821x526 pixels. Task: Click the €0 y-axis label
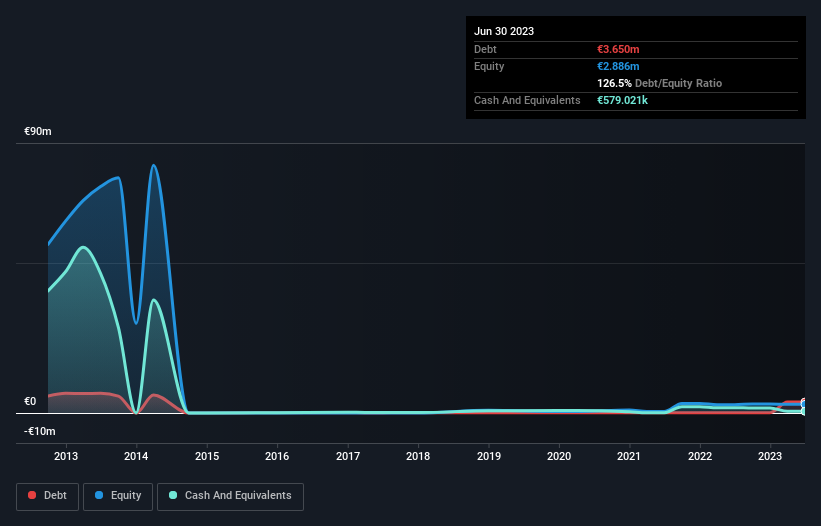tap(30, 401)
